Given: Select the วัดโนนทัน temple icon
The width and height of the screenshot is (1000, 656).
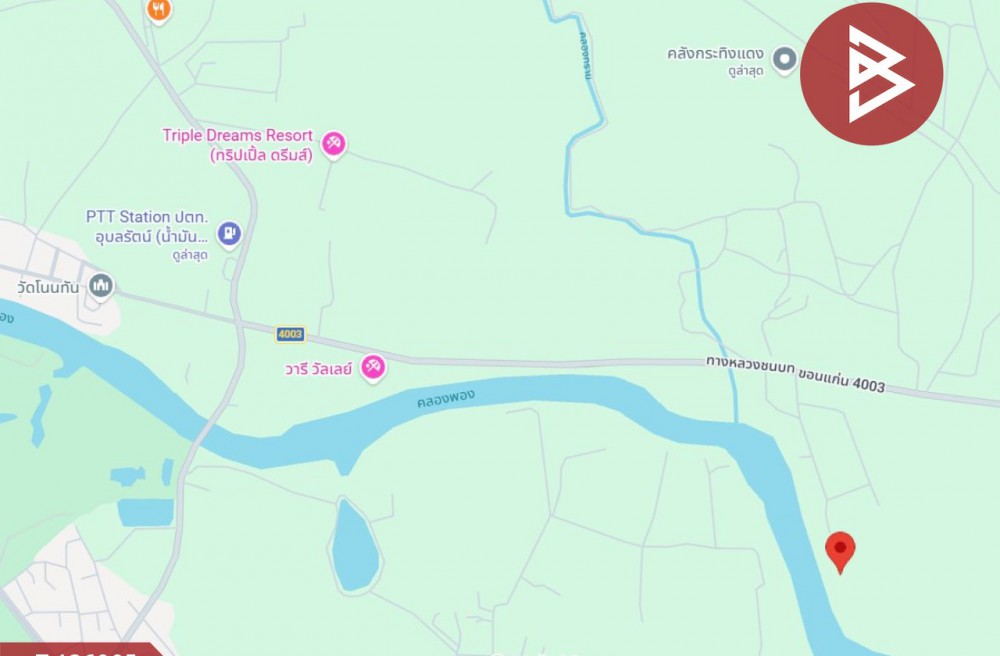Looking at the screenshot, I should pyautogui.click(x=101, y=286).
